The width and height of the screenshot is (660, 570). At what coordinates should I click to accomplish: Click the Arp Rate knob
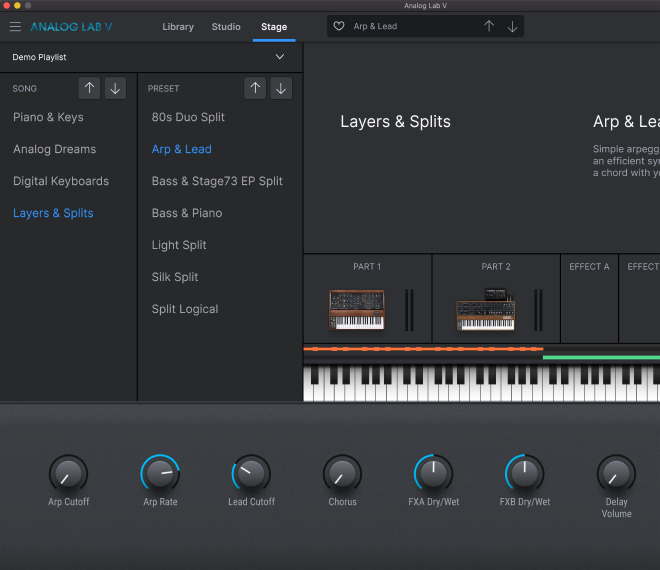160,474
